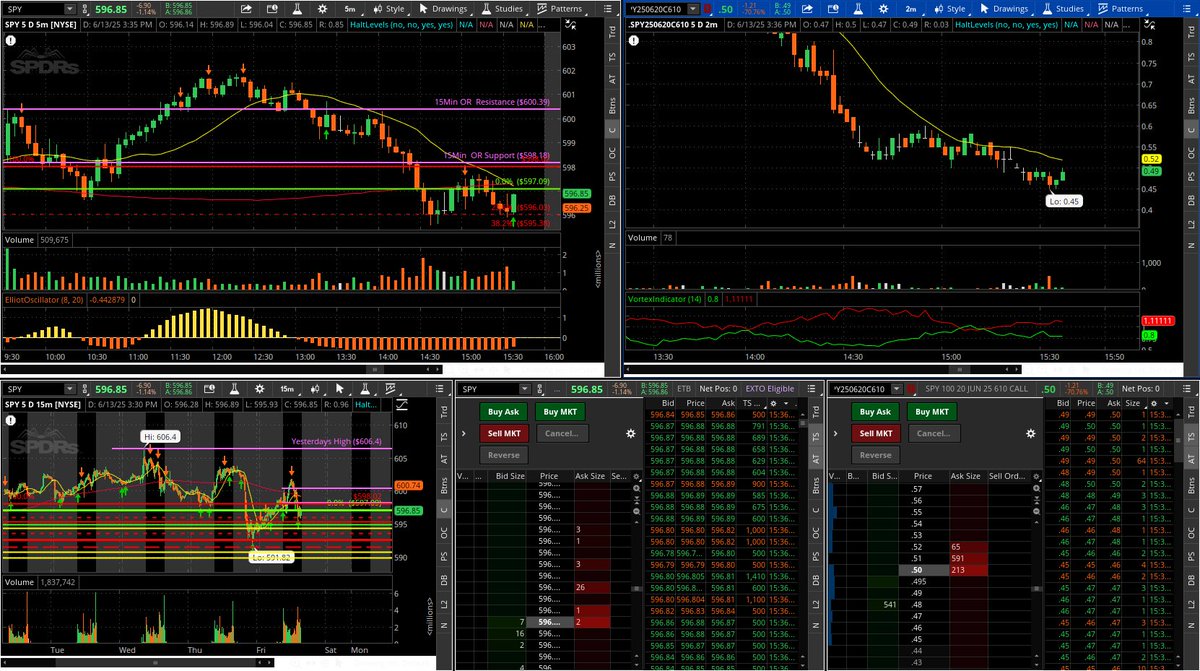Open the Patterns menu on the option 2m chart

click(1120, 9)
